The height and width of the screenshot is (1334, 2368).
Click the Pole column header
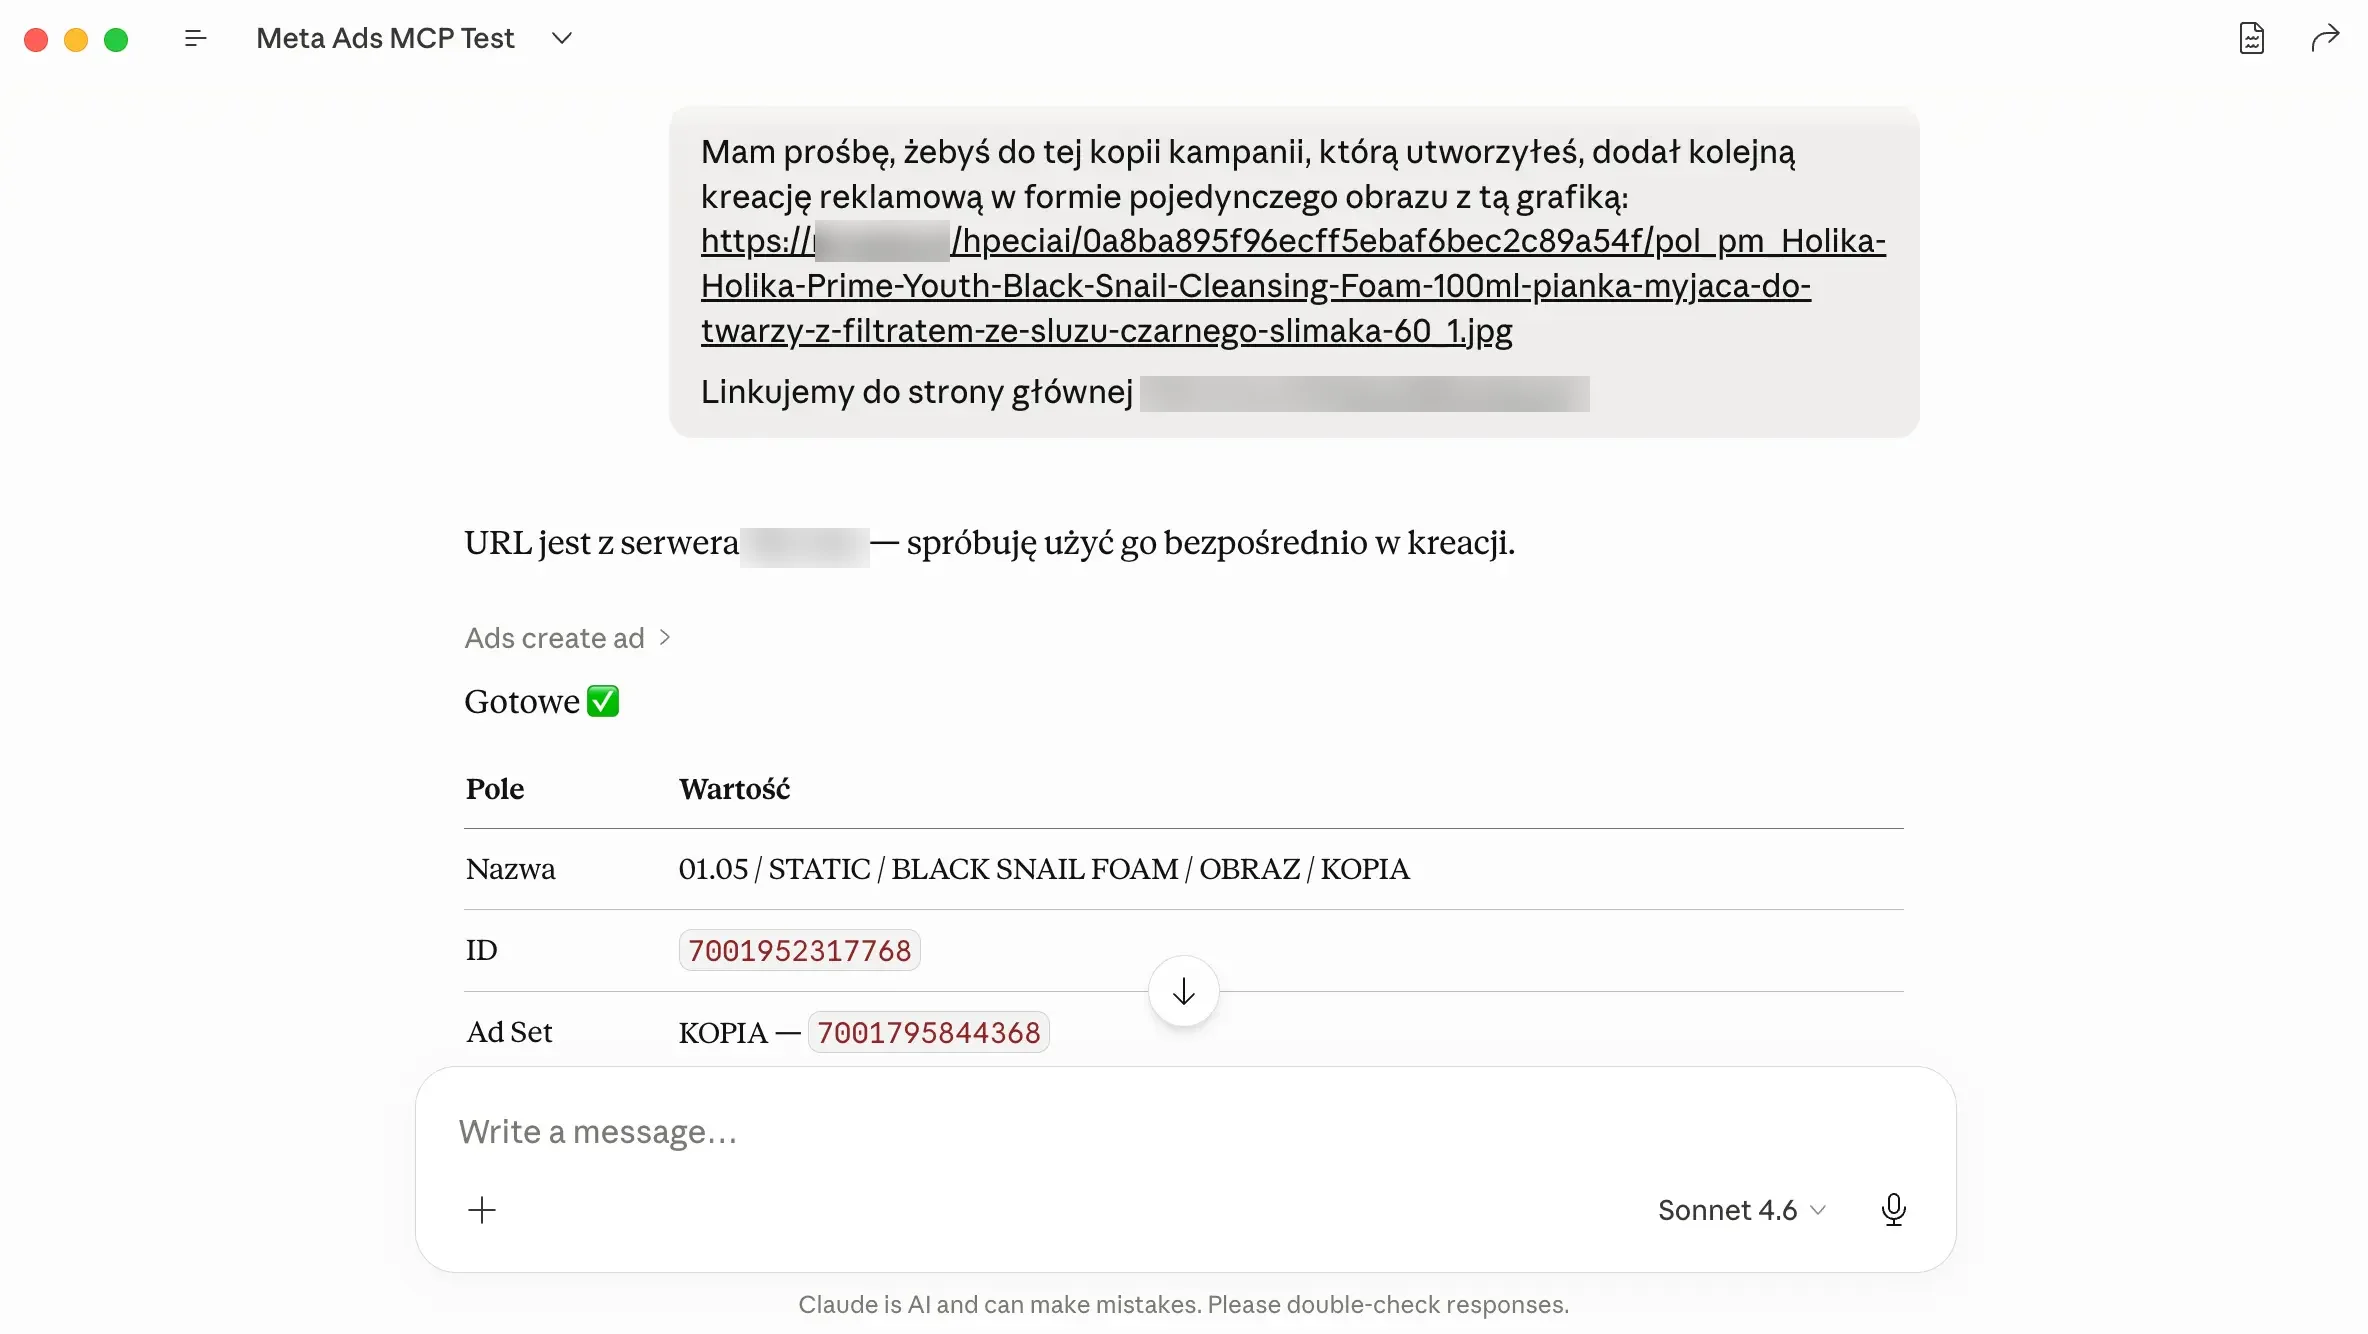coord(495,789)
